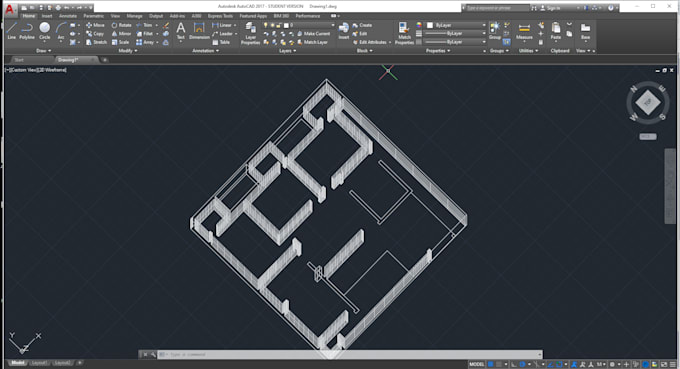Toggle clean screen in status bar
Image resolution: width=680 pixels, height=369 pixels.
pos(664,364)
